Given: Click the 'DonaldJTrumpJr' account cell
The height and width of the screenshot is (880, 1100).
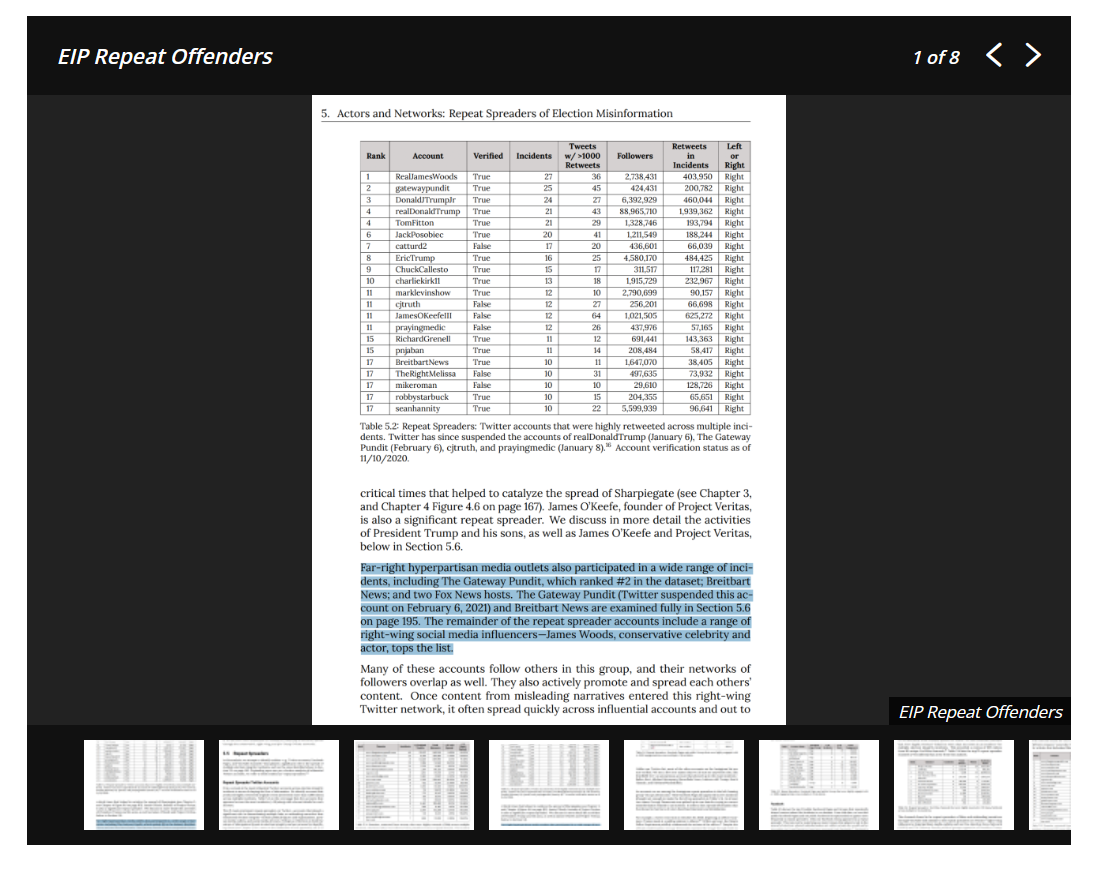Looking at the screenshot, I should point(428,200).
